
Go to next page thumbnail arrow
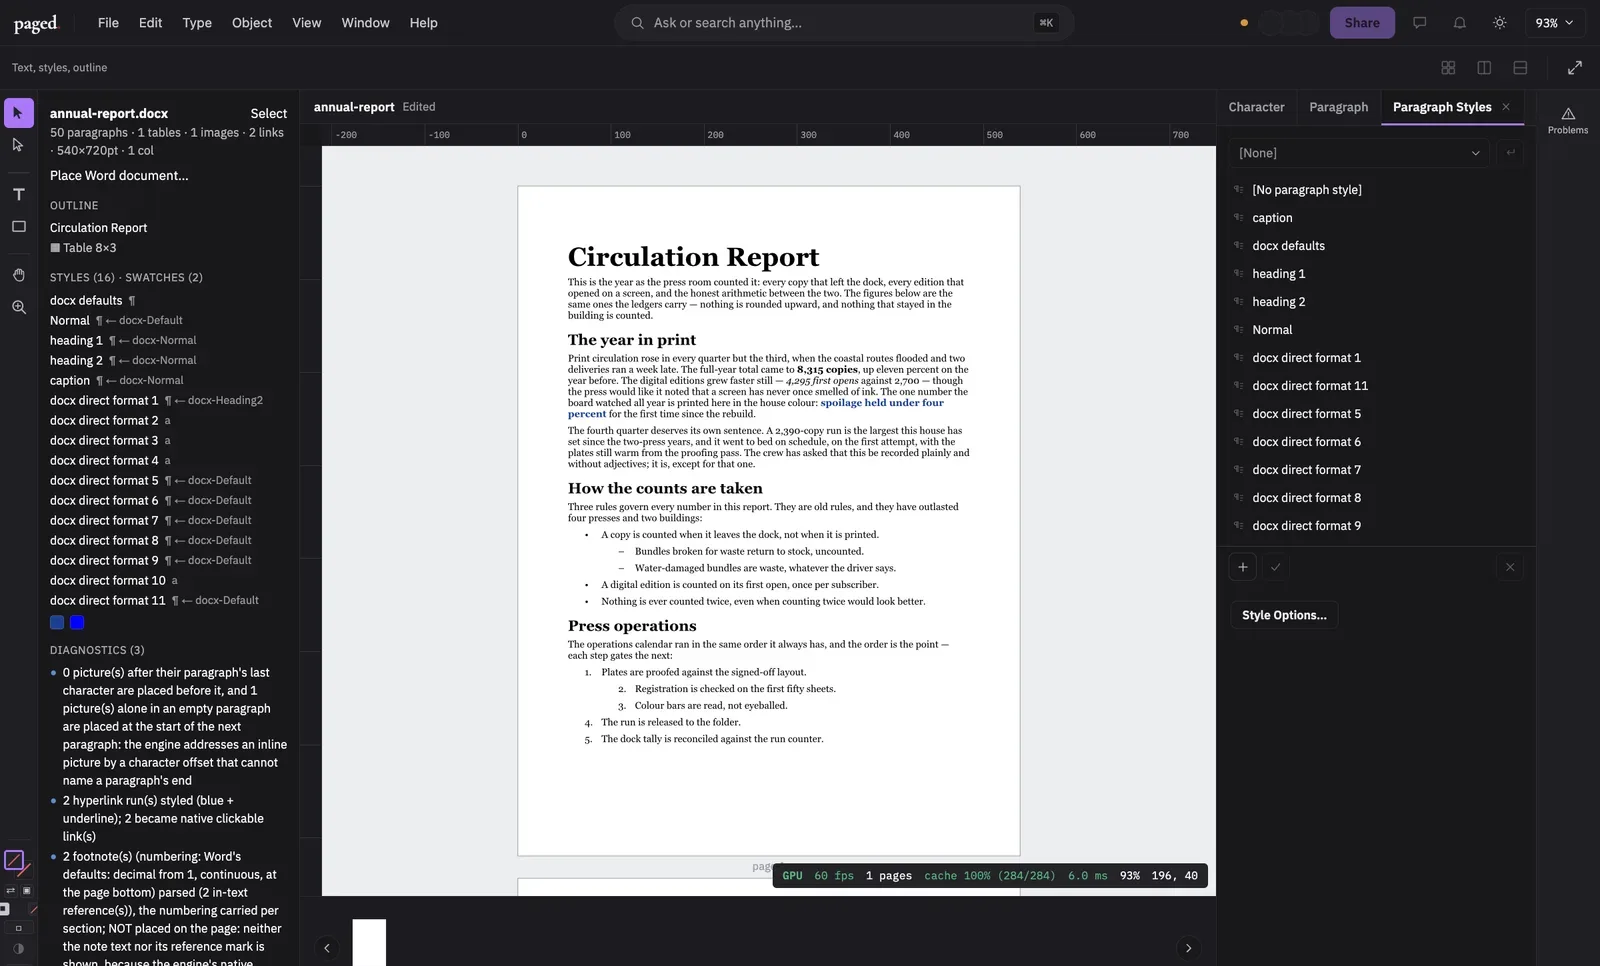tap(1188, 948)
